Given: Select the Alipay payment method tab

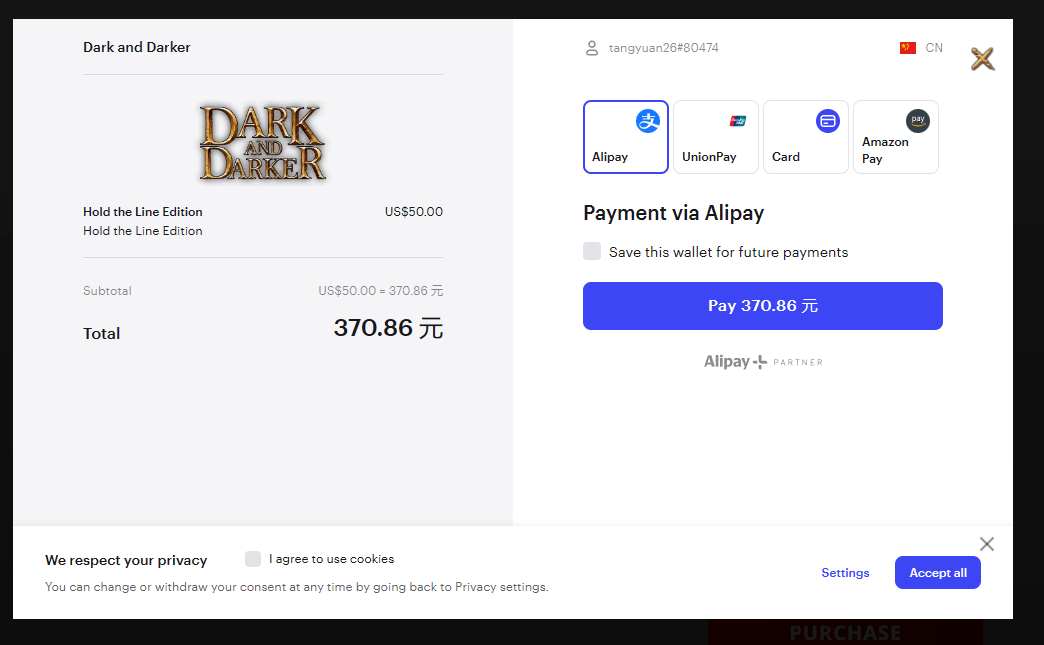Looking at the screenshot, I should tap(626, 137).
